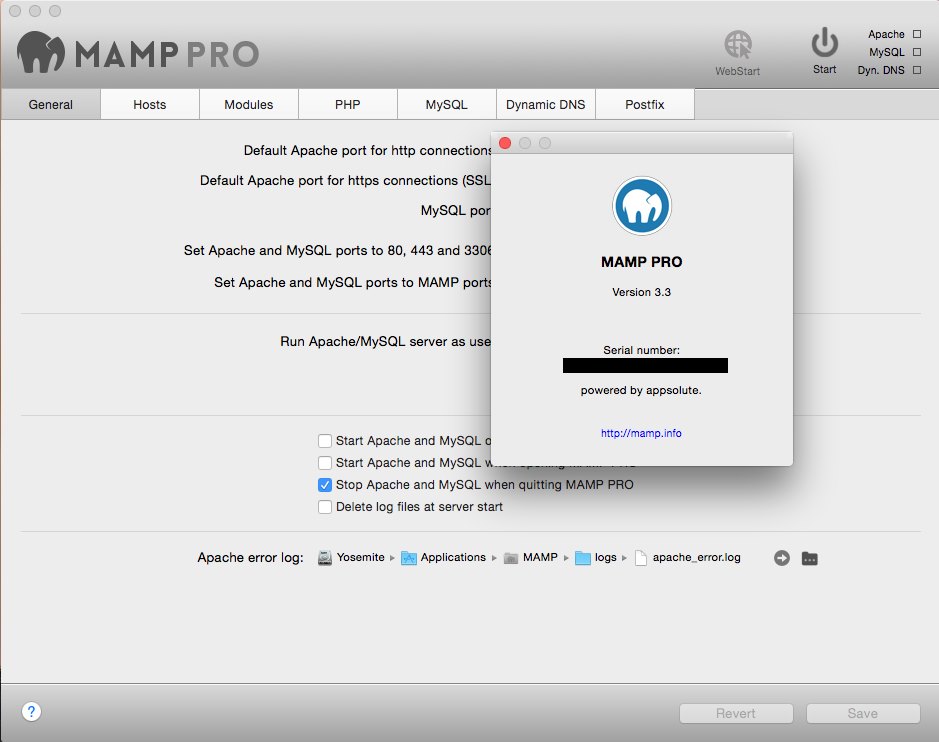This screenshot has width=939, height=742.
Task: Click the Version 3.3 text
Action: coord(641,292)
